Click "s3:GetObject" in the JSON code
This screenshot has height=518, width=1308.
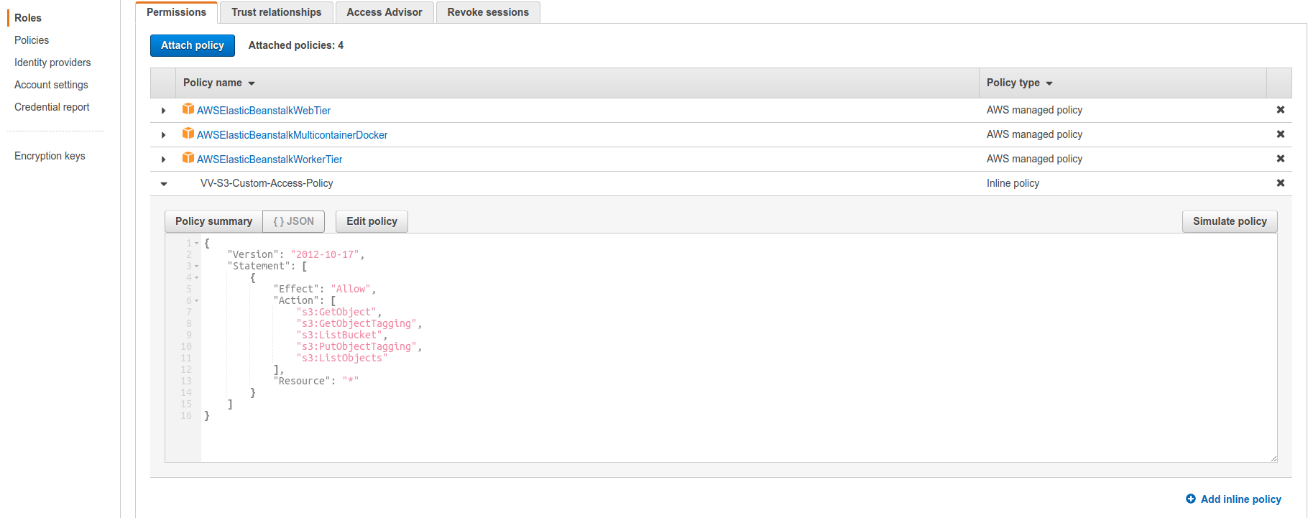[339, 312]
